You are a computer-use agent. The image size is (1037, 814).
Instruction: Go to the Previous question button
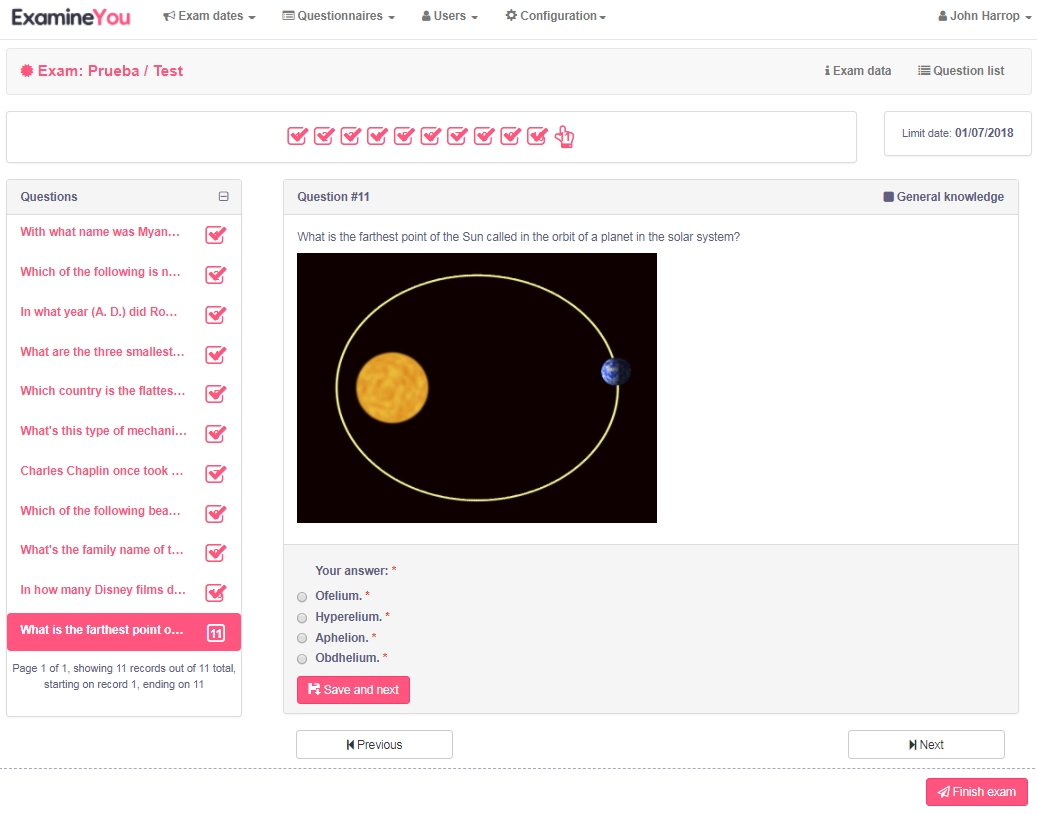click(x=374, y=745)
